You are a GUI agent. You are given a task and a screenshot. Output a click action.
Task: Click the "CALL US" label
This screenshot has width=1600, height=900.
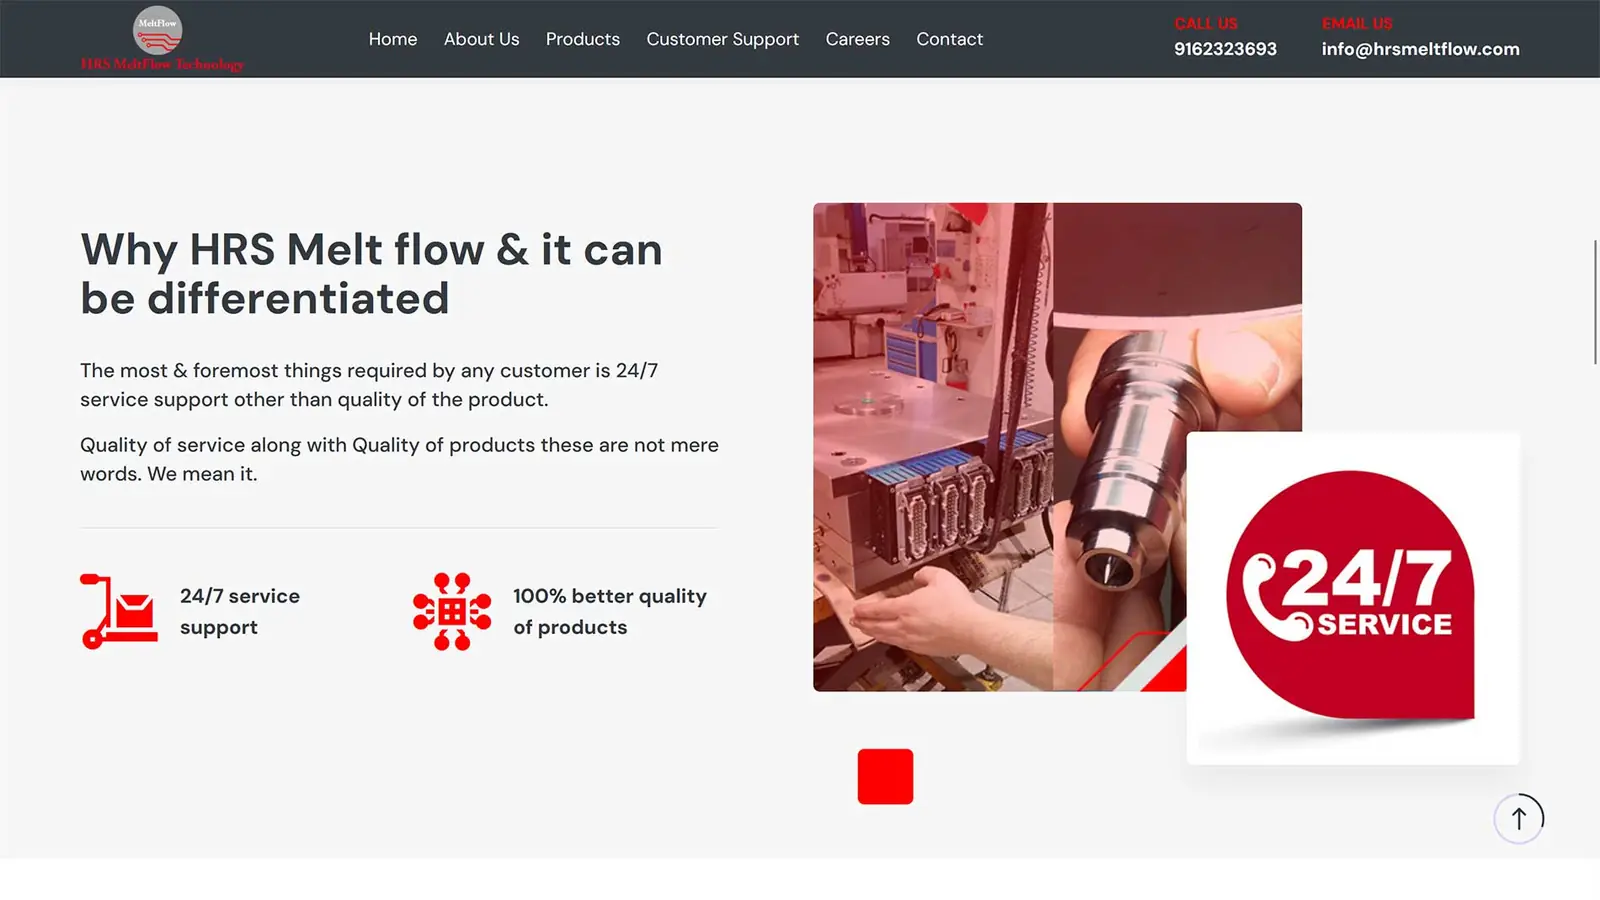(x=1206, y=23)
